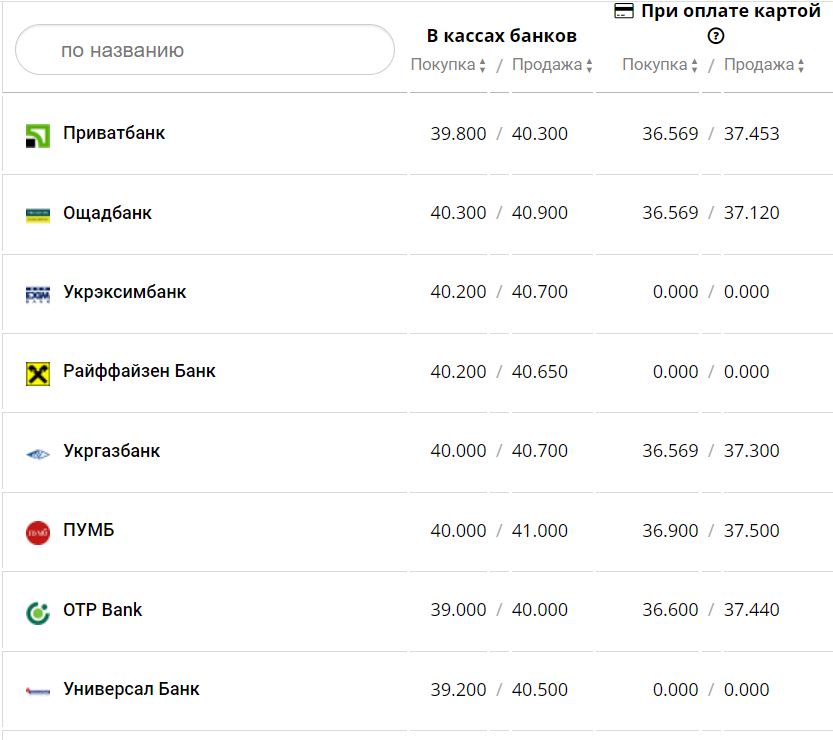Click the Укргазбанк logo icon
The image size is (833, 740).
tap(38, 453)
